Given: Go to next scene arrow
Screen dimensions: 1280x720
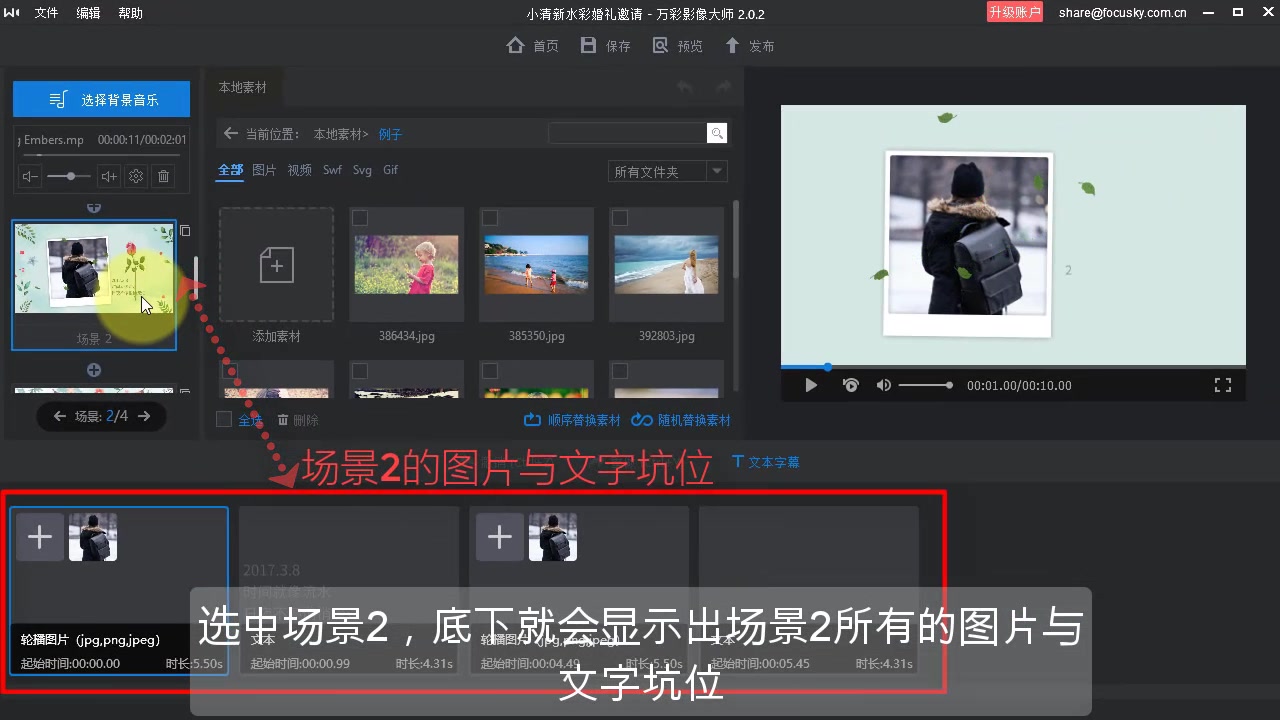Looking at the screenshot, I should 144,416.
